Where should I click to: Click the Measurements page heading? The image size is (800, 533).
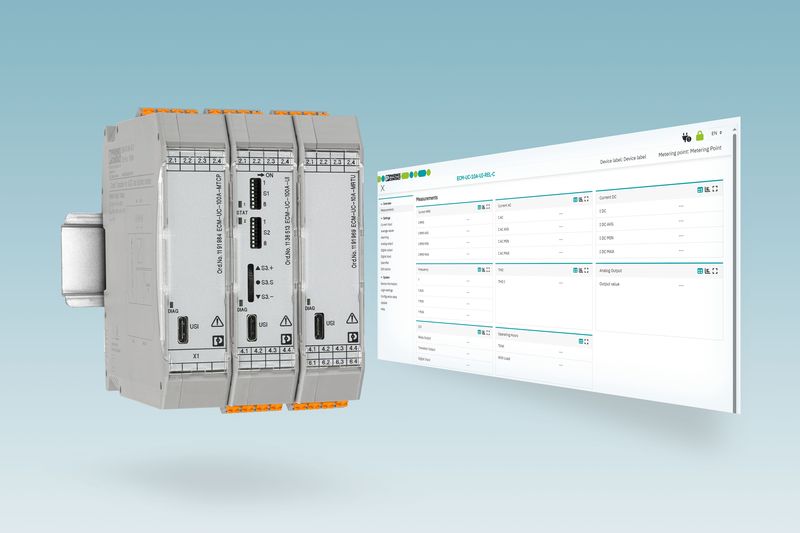(427, 198)
